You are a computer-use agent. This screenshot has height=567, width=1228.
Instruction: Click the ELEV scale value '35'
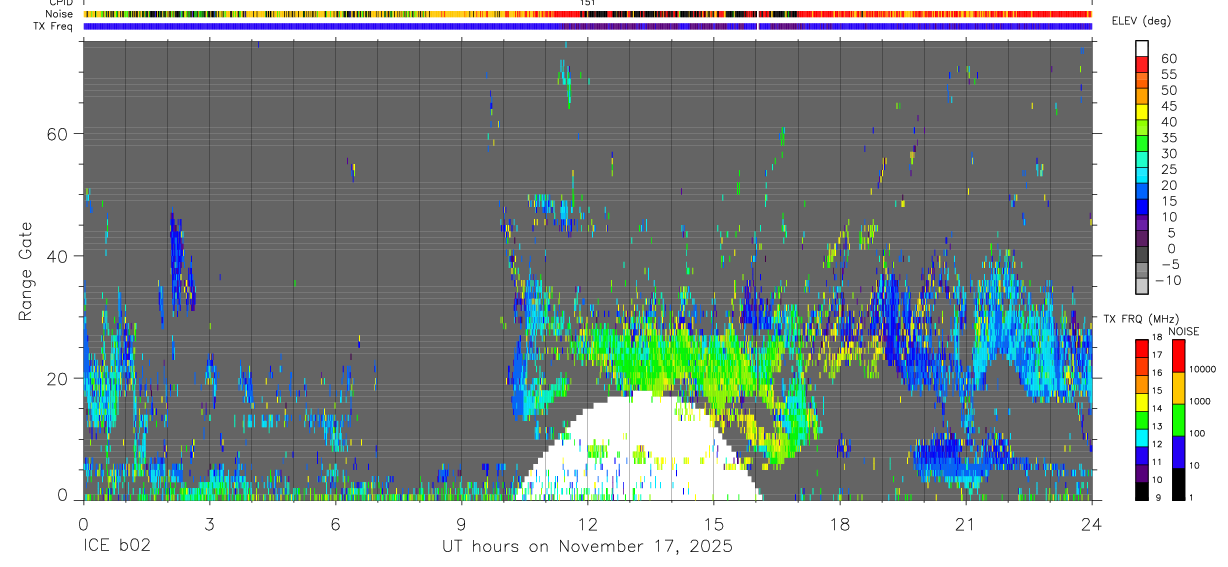(1167, 138)
